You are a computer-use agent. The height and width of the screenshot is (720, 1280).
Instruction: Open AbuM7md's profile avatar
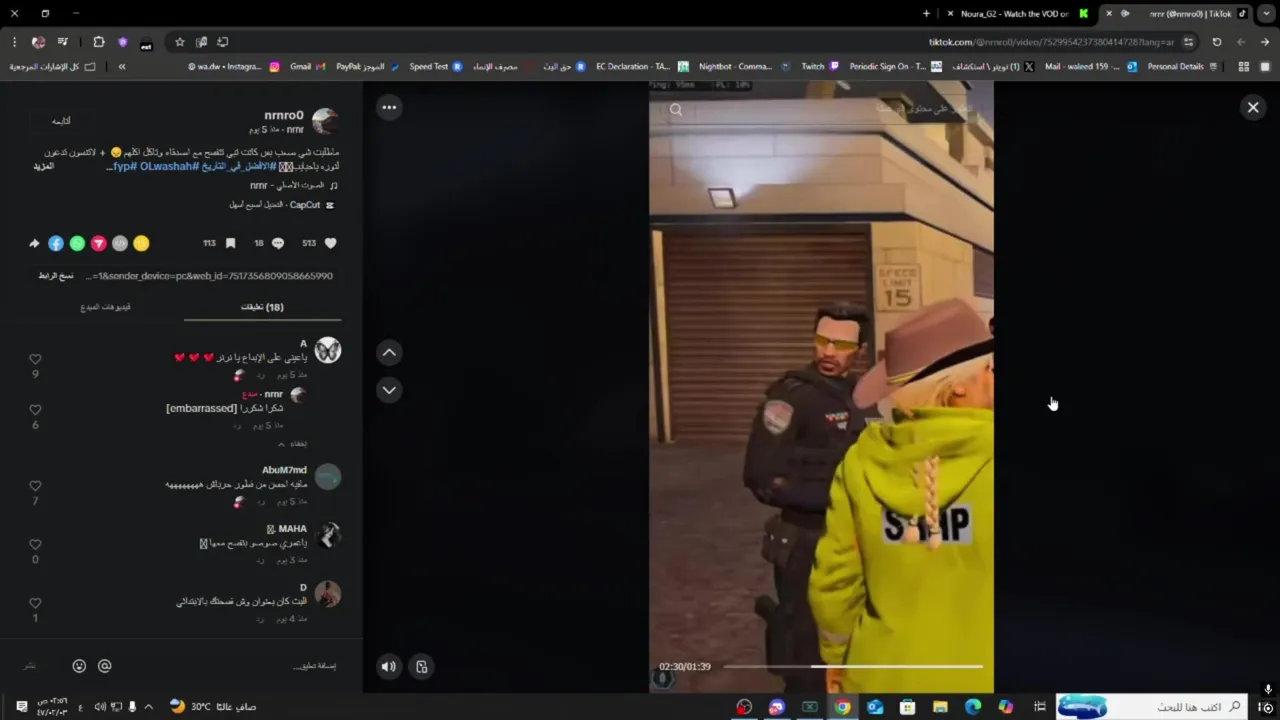click(327, 477)
